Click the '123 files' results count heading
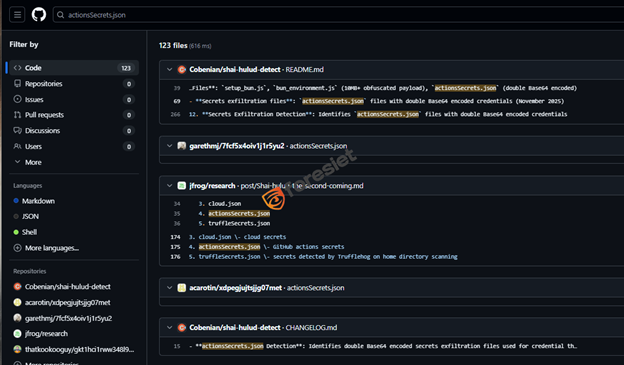This screenshot has width=624, height=365. tap(173, 45)
